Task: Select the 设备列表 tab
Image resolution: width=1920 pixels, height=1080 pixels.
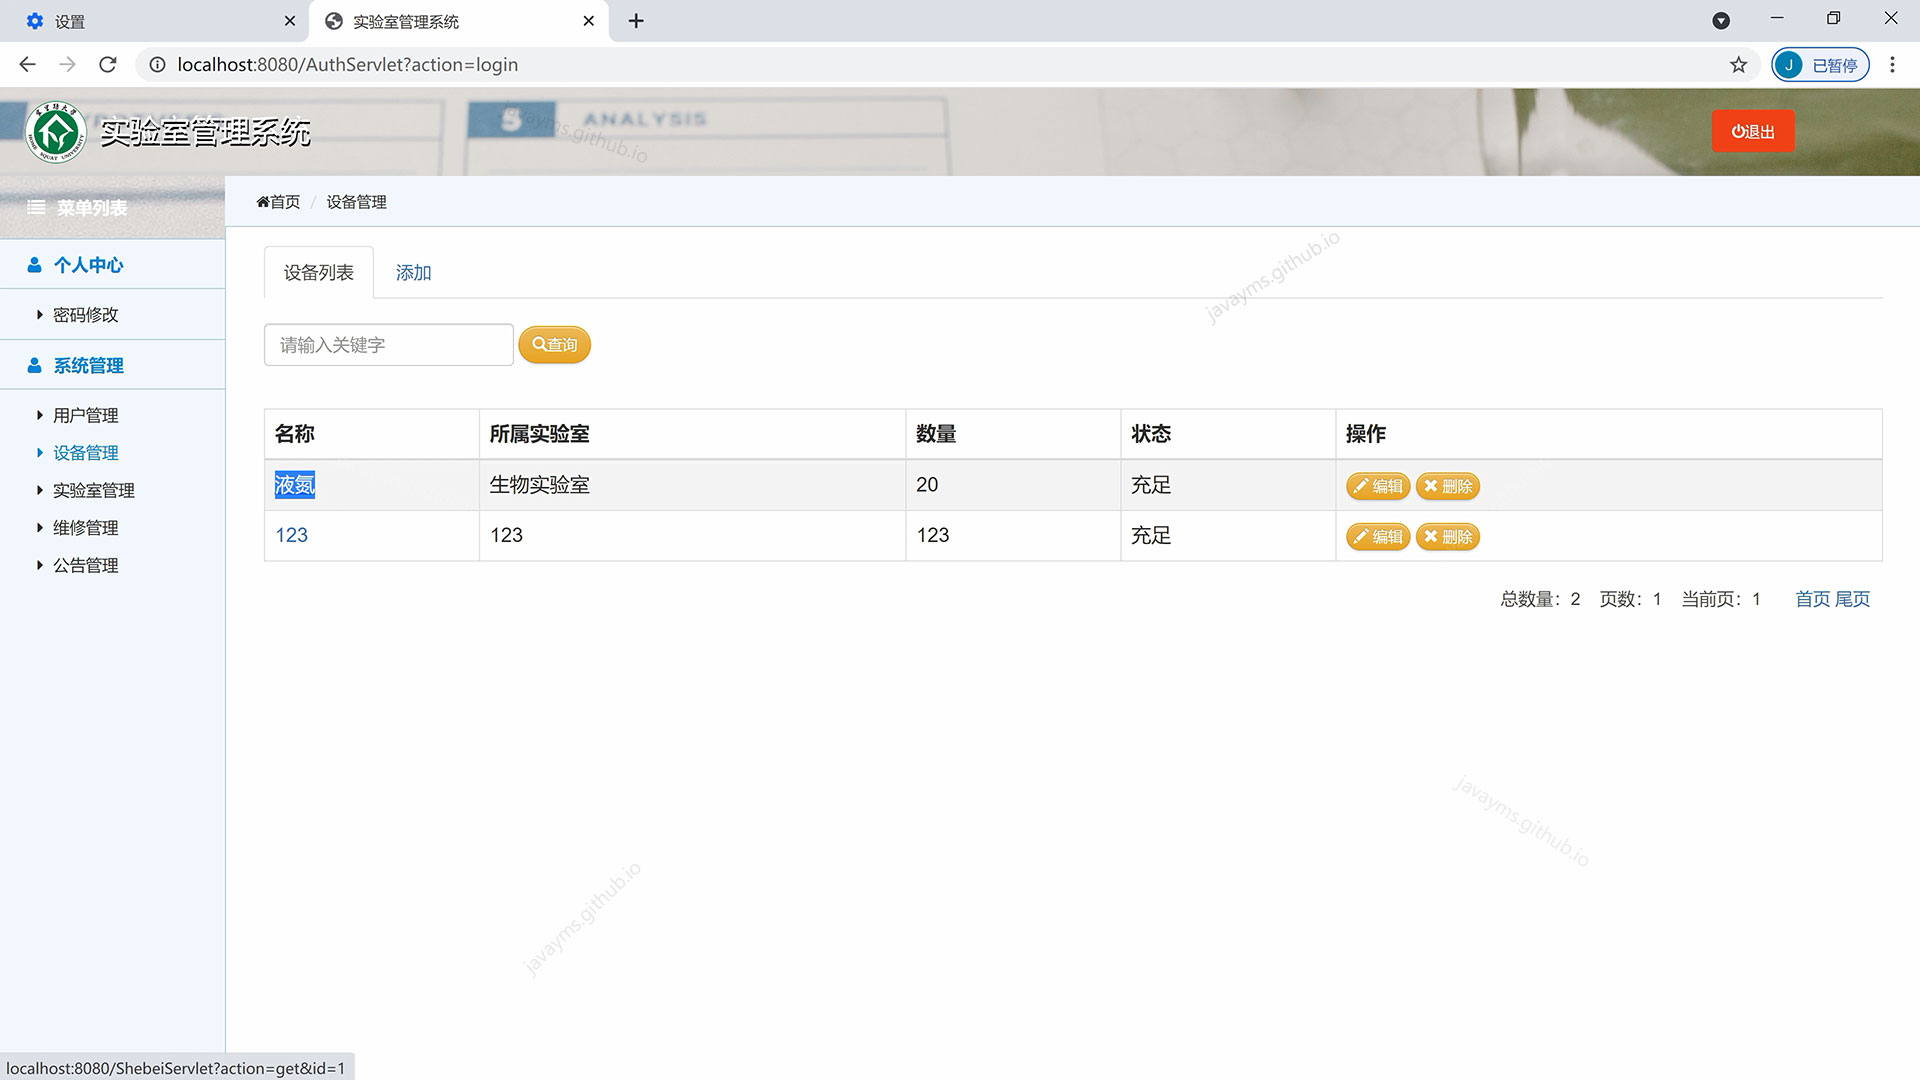Action: tap(318, 272)
